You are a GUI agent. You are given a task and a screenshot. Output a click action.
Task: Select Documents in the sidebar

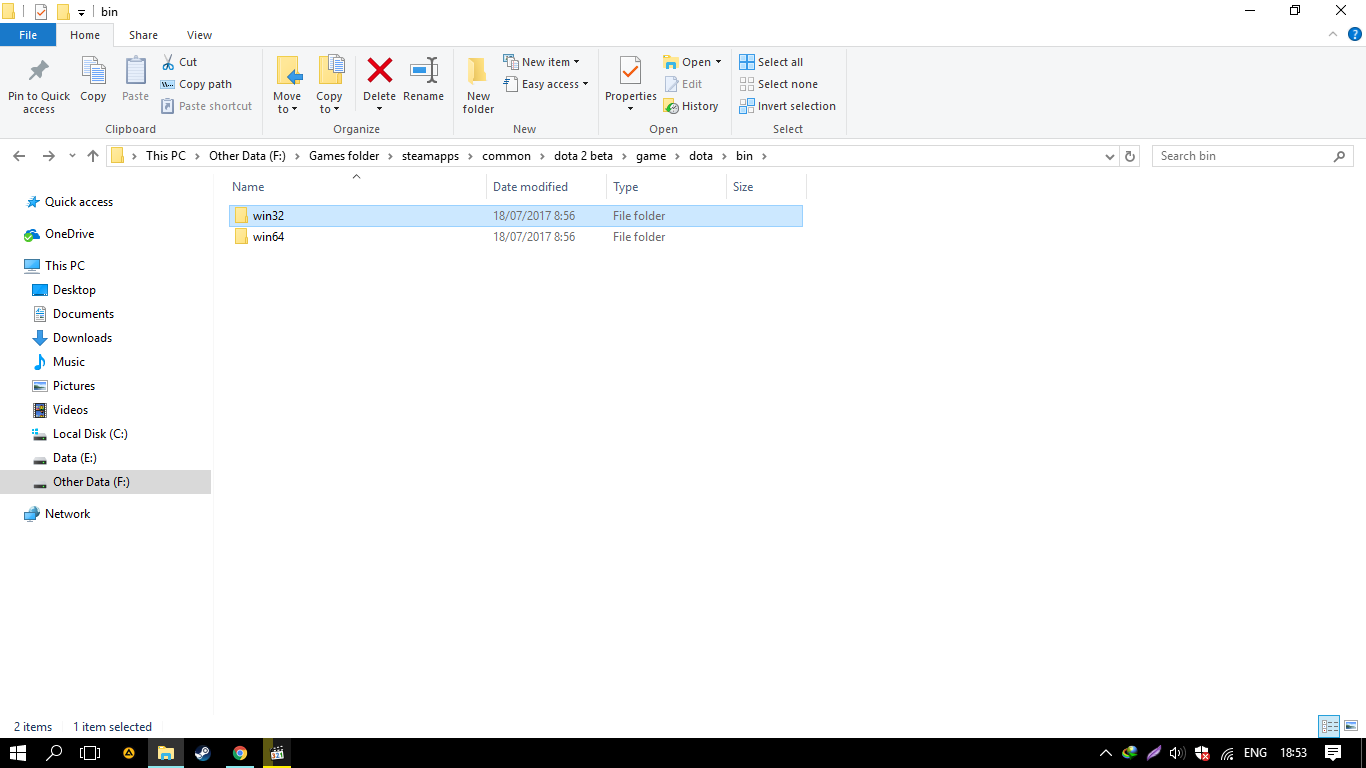[83, 314]
